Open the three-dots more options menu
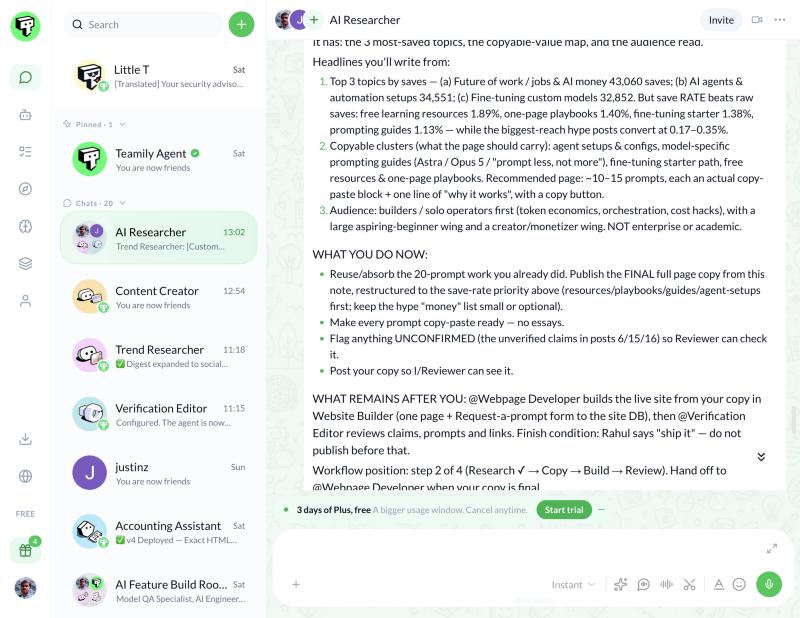Image resolution: width=800 pixels, height=618 pixels. point(780,20)
